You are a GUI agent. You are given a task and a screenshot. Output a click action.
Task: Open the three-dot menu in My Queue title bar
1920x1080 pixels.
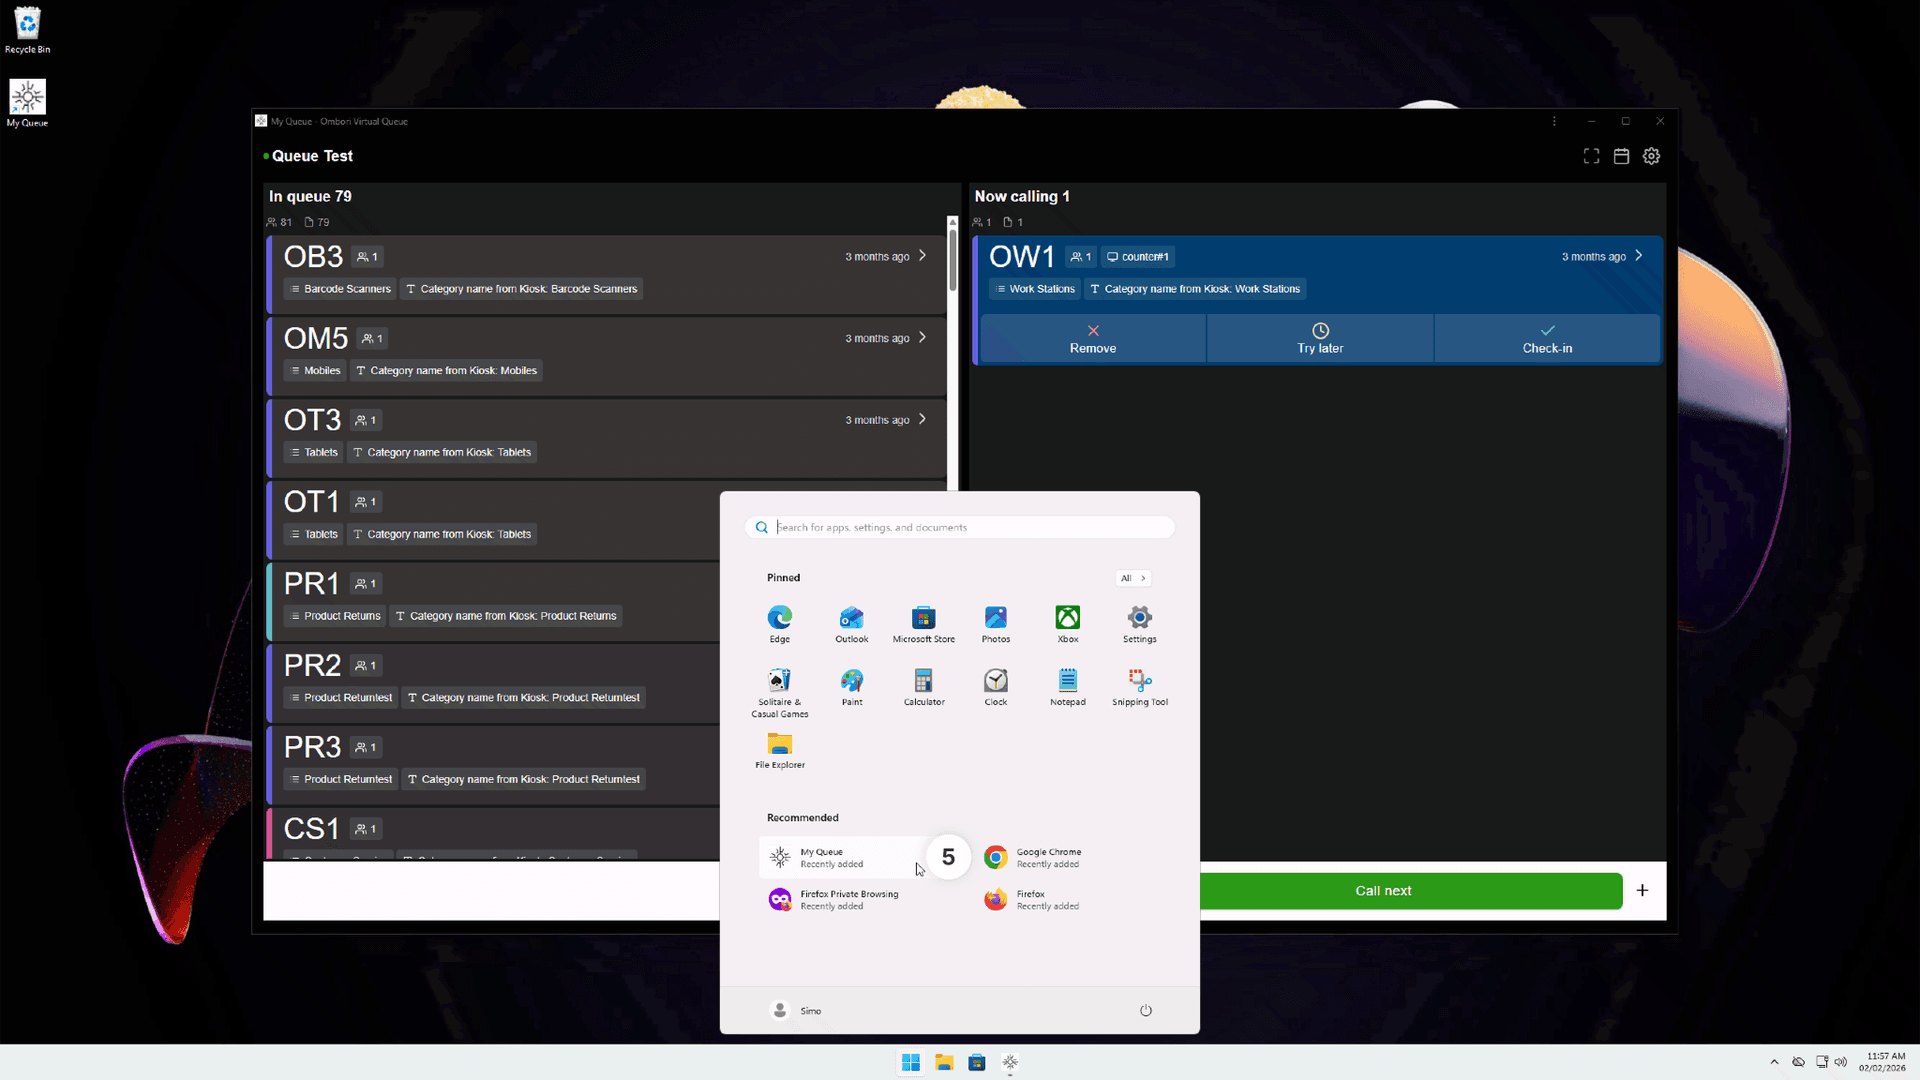(1554, 121)
